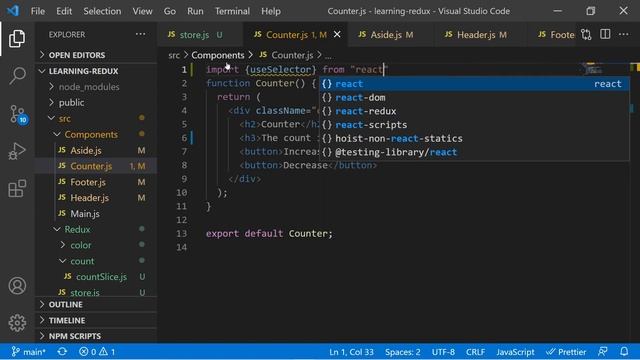
Task: Open the Terminal menu
Action: click(232, 11)
